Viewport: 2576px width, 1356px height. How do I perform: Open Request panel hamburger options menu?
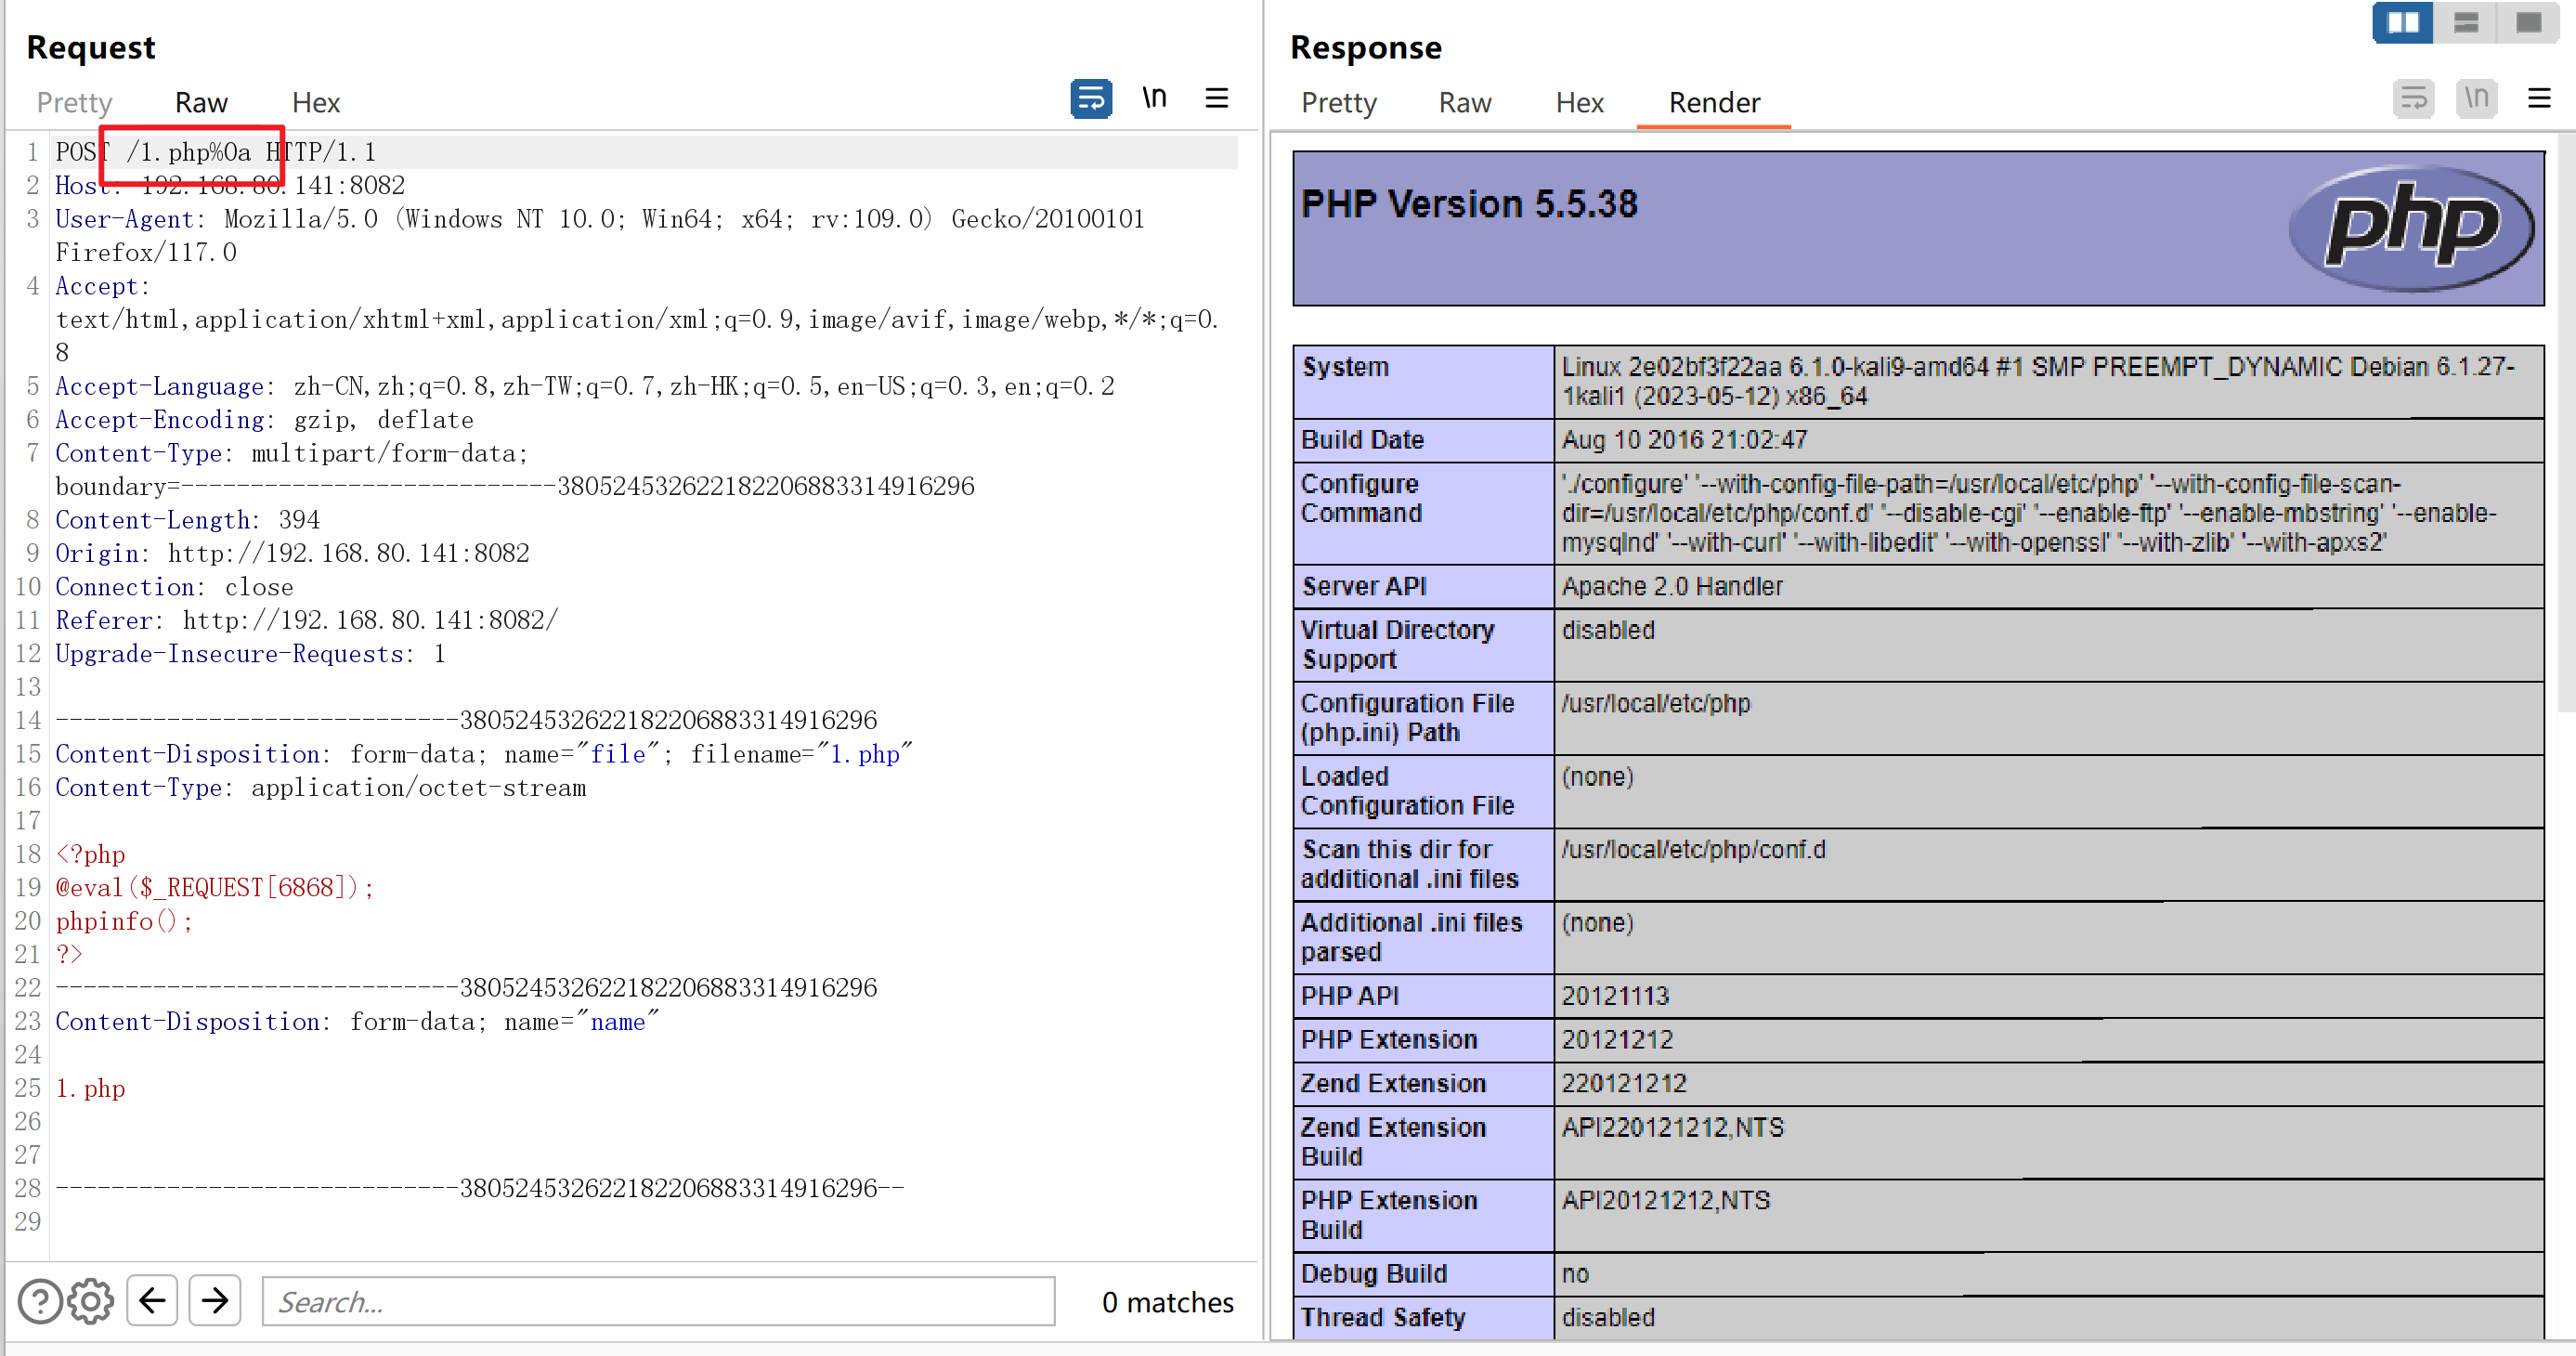(x=1216, y=98)
